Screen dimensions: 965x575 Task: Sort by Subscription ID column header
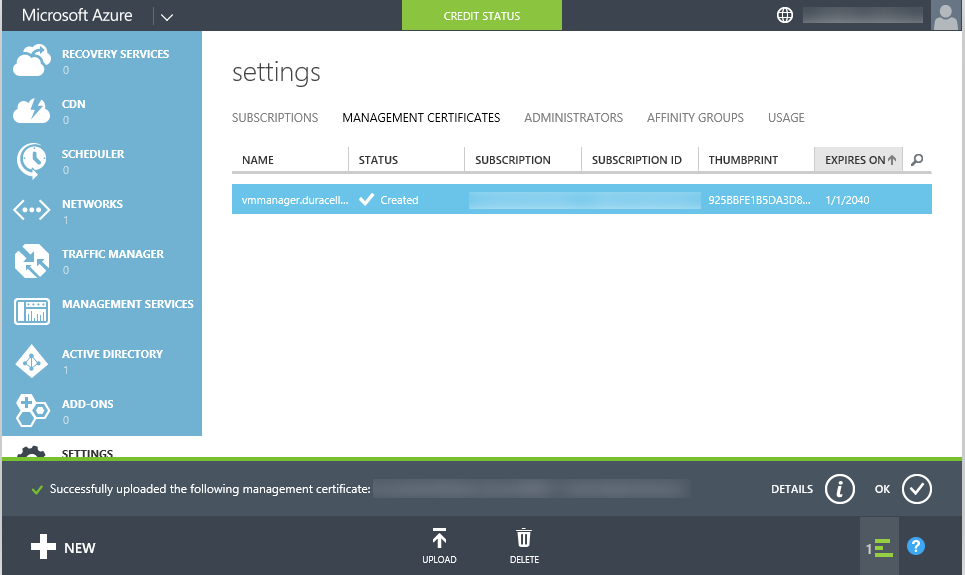pos(639,160)
